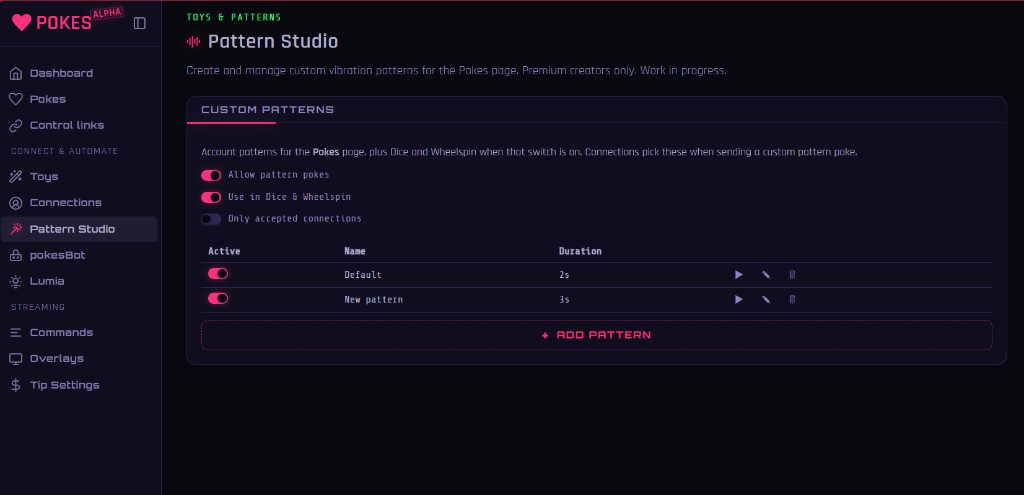The width and height of the screenshot is (1024, 495).
Task: Enable Only accepted connections switch
Action: click(211, 219)
